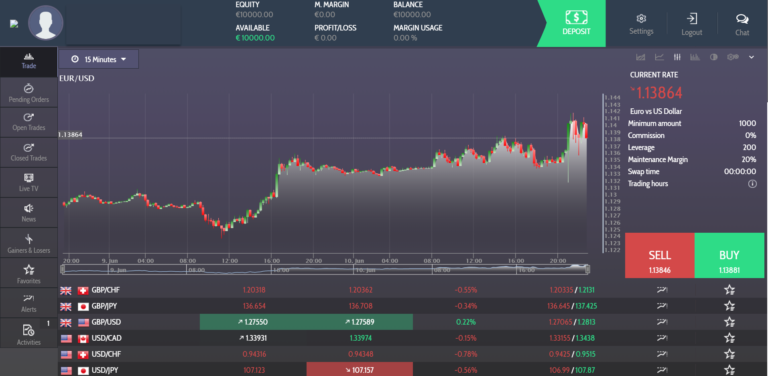Toggle chart contrast half-circle icon
The height and width of the screenshot is (376, 768).
[x=714, y=57]
